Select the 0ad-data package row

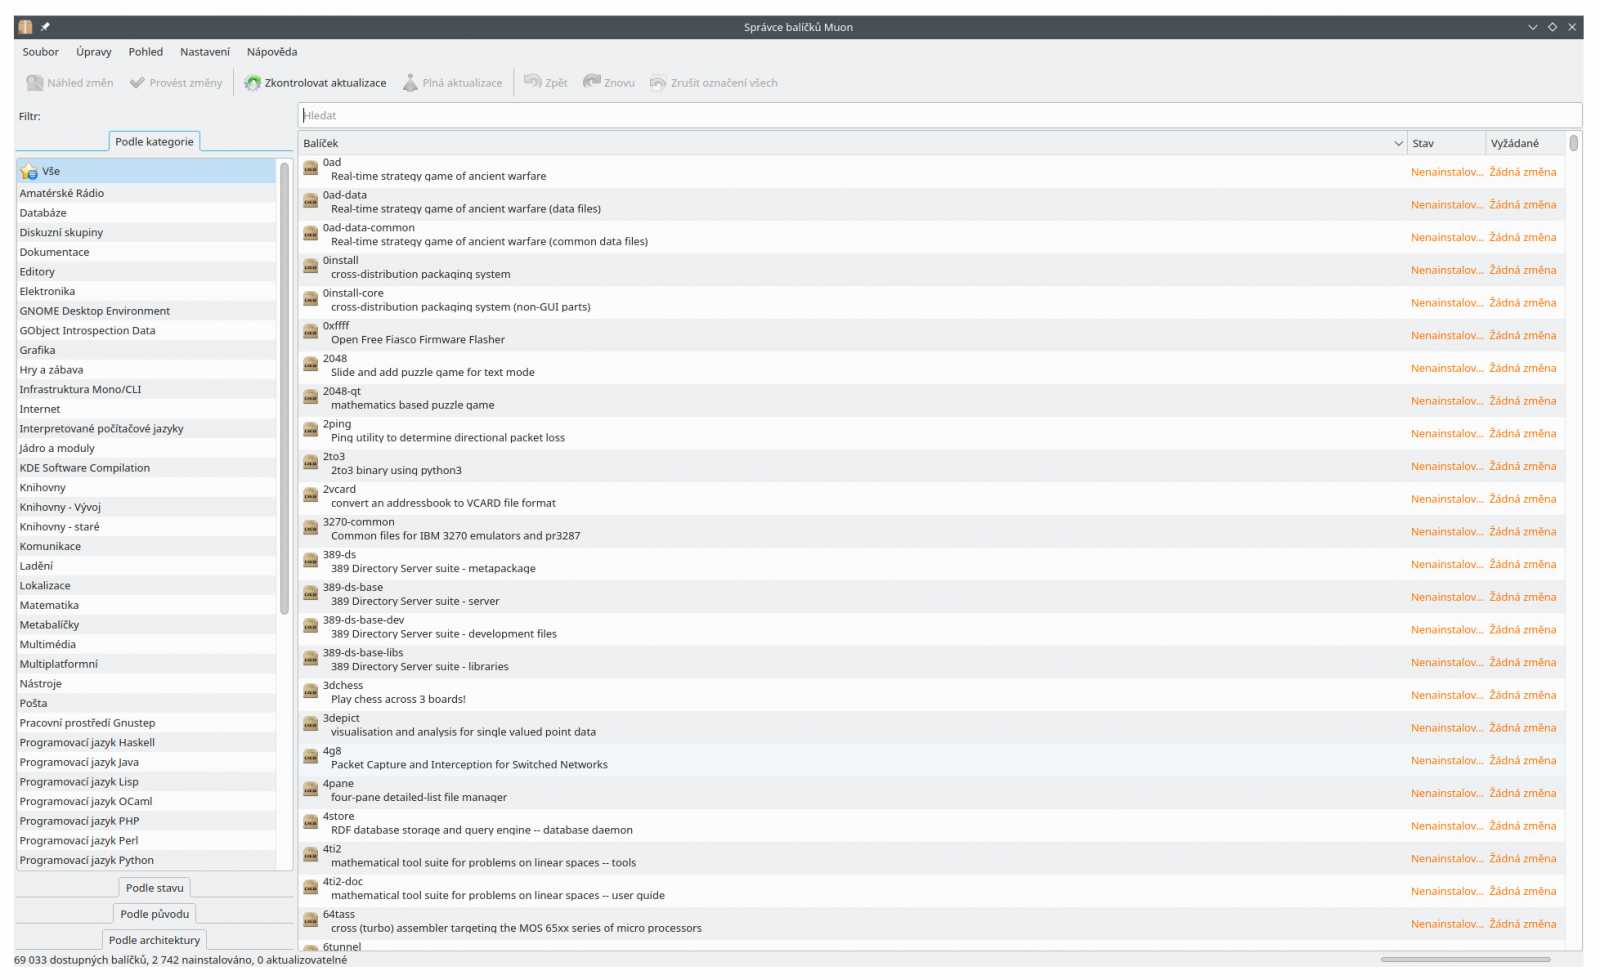(x=932, y=203)
